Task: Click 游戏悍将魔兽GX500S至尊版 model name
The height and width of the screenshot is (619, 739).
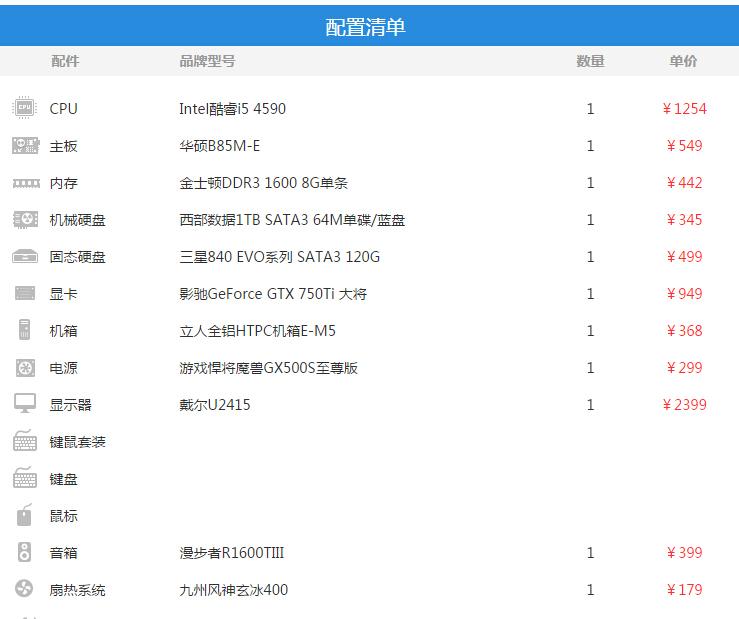Action: coord(268,368)
